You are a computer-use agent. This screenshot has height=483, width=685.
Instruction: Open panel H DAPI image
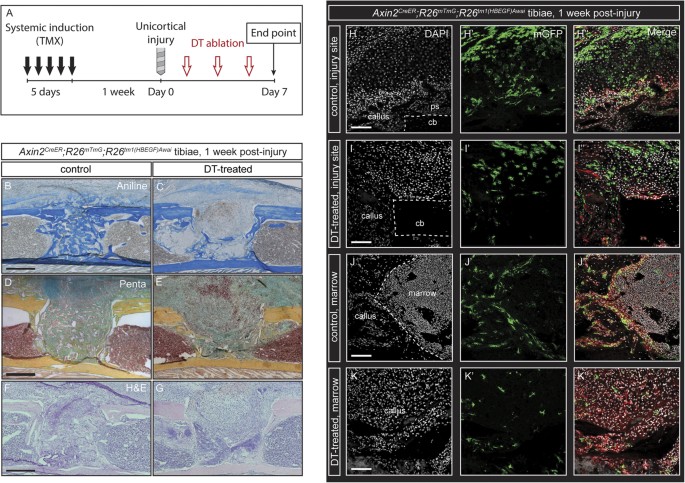coord(399,78)
